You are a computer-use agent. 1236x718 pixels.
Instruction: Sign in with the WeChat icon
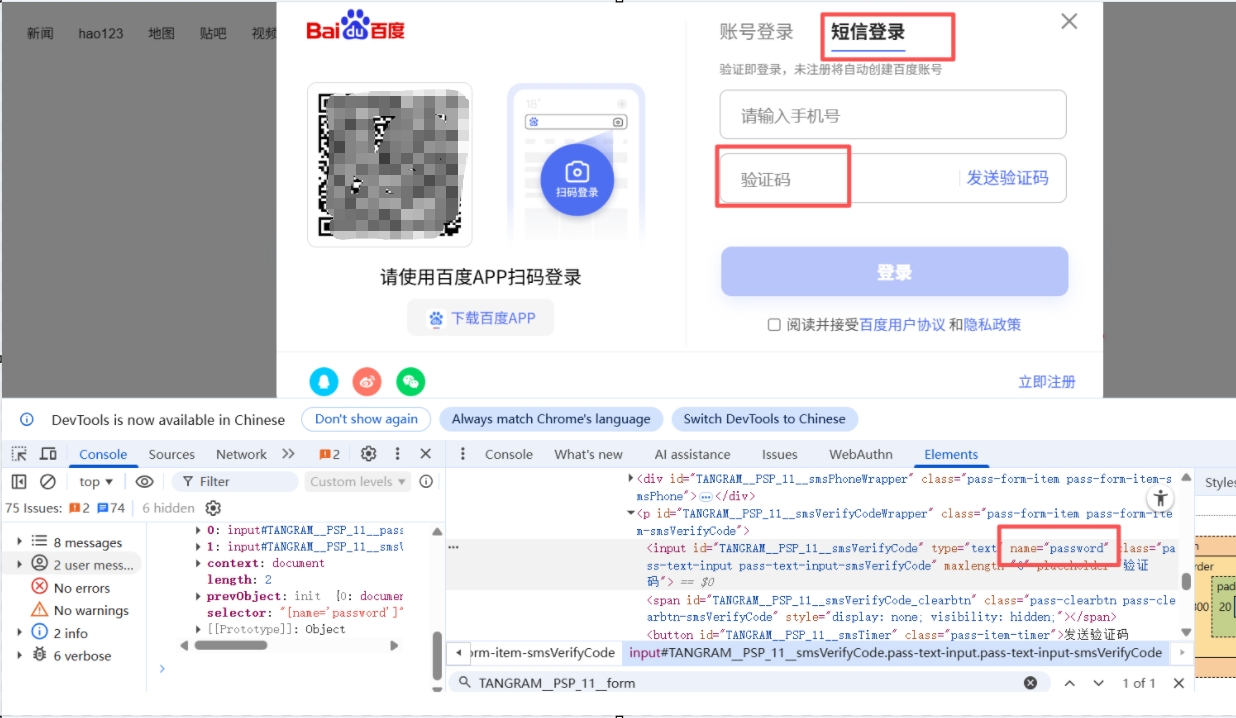(x=410, y=381)
